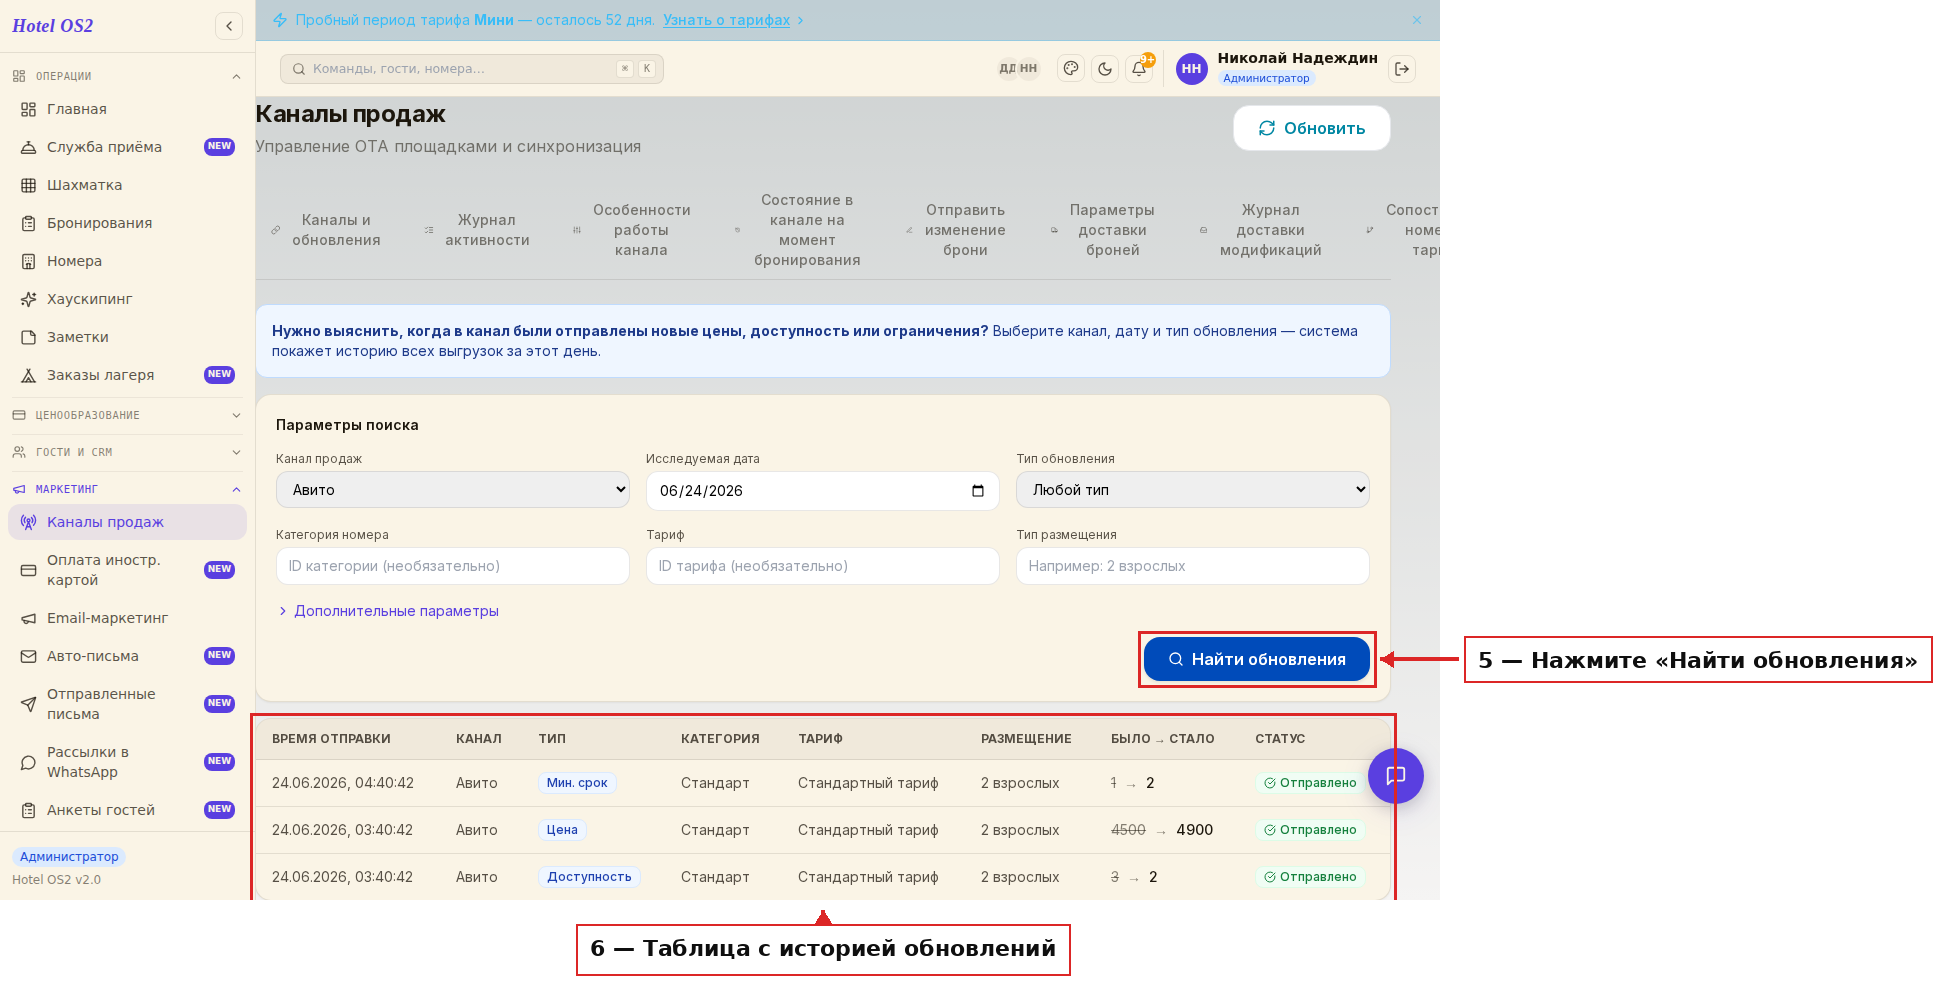Screen dimensions: 1956x999
Task: Open the Канал продаж dropdown
Action: point(453,490)
